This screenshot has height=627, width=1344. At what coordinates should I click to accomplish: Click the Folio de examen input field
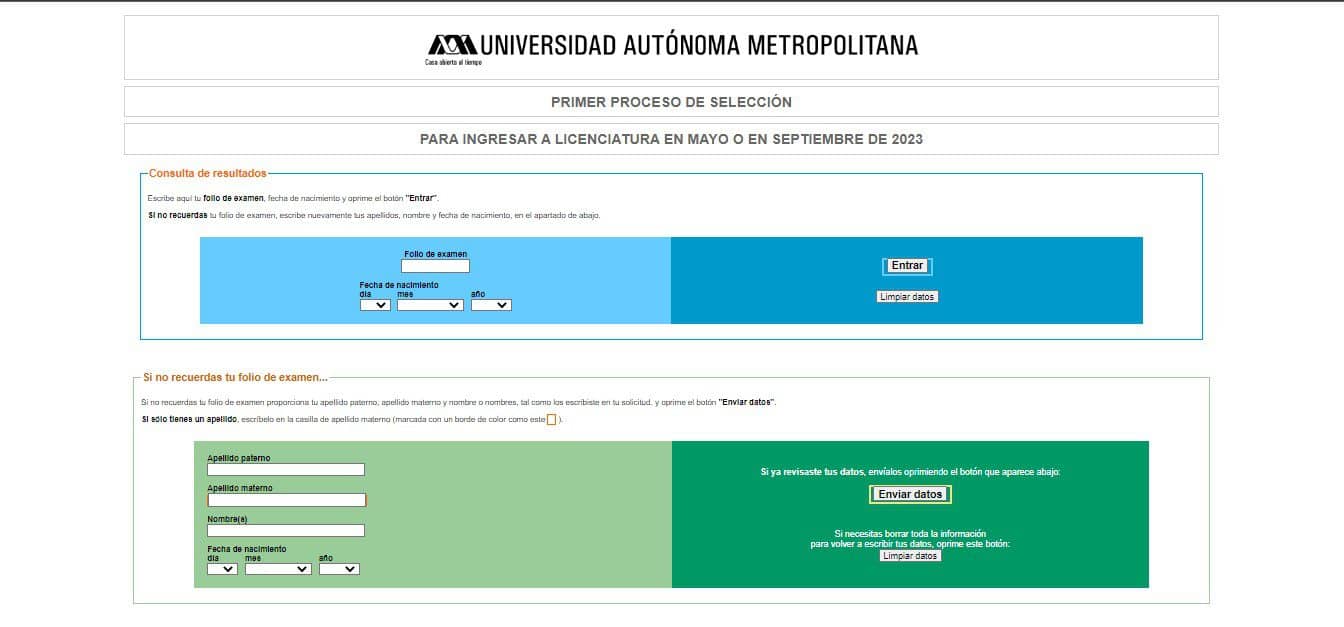[x=435, y=266]
